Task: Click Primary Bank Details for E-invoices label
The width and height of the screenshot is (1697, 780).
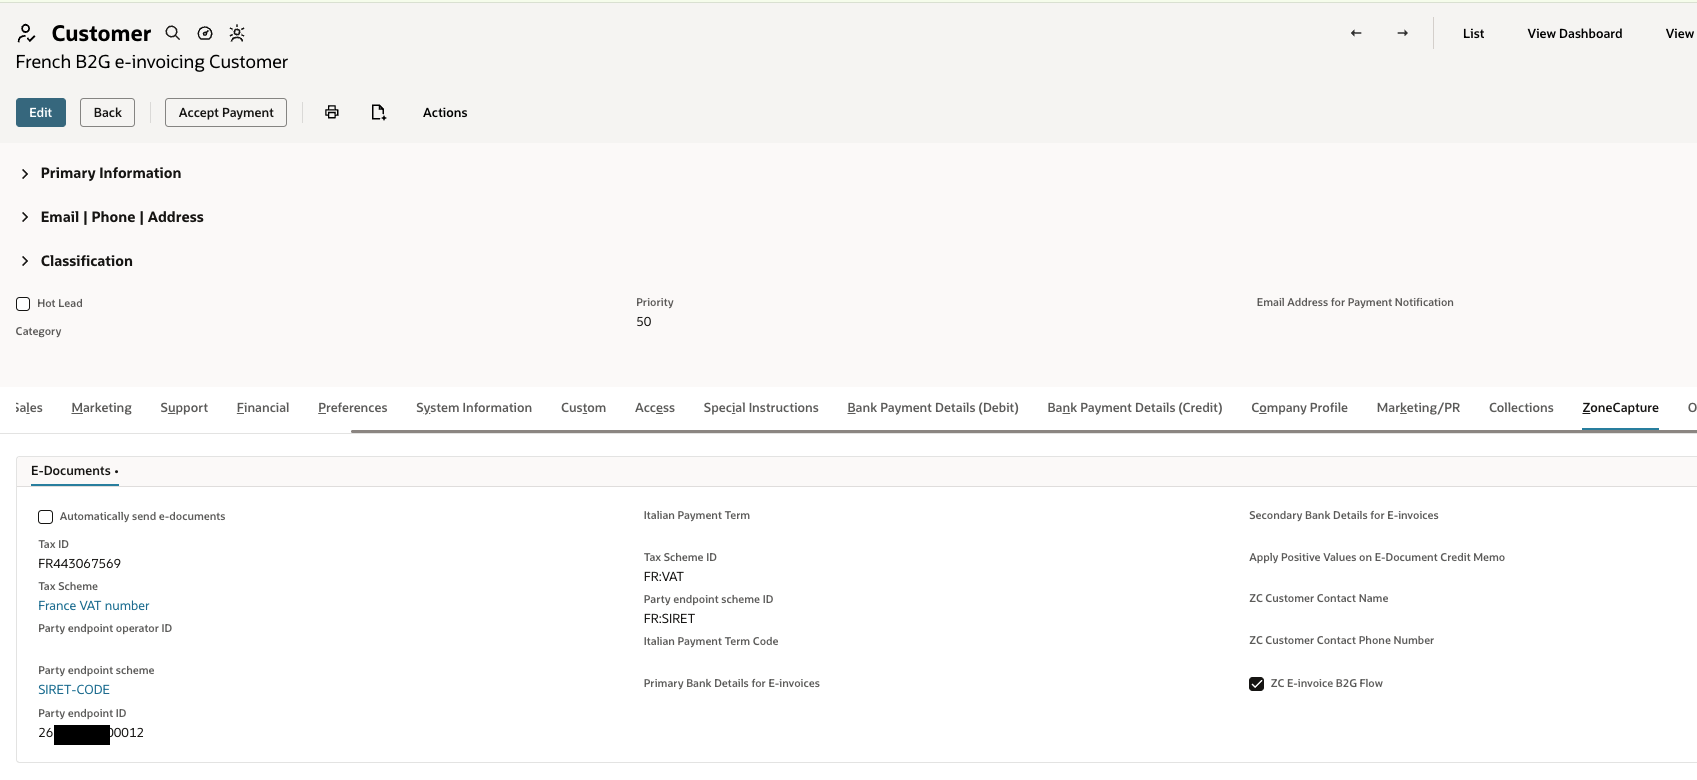Action: (732, 683)
